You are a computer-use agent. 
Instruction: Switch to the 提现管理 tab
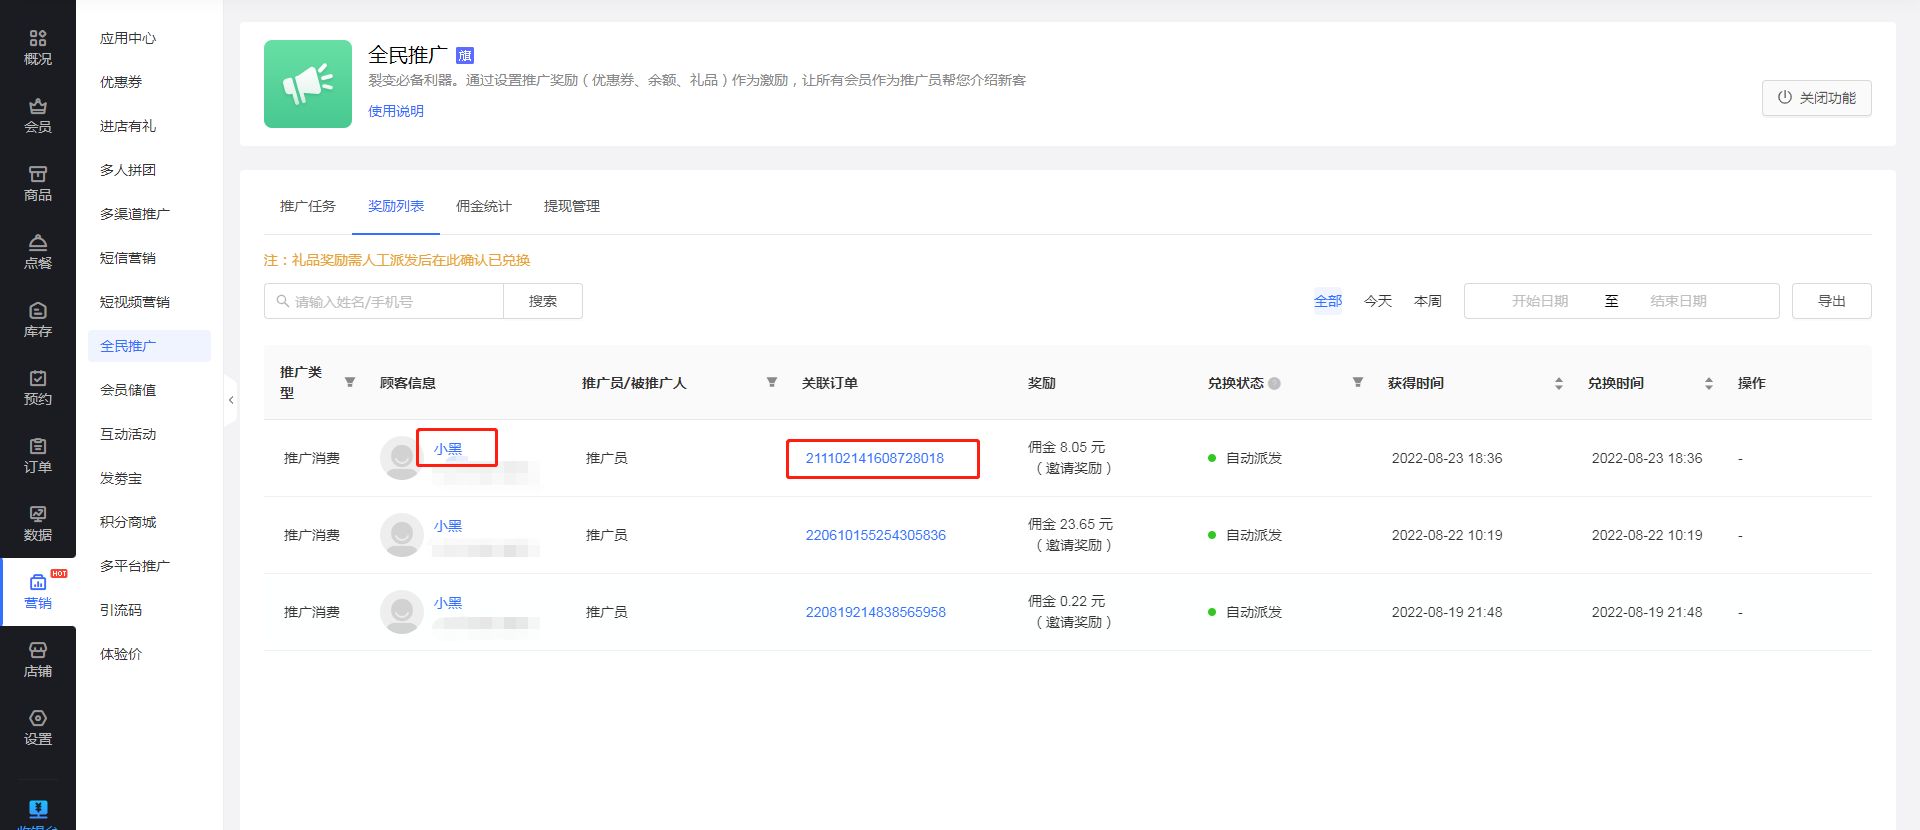pos(572,206)
